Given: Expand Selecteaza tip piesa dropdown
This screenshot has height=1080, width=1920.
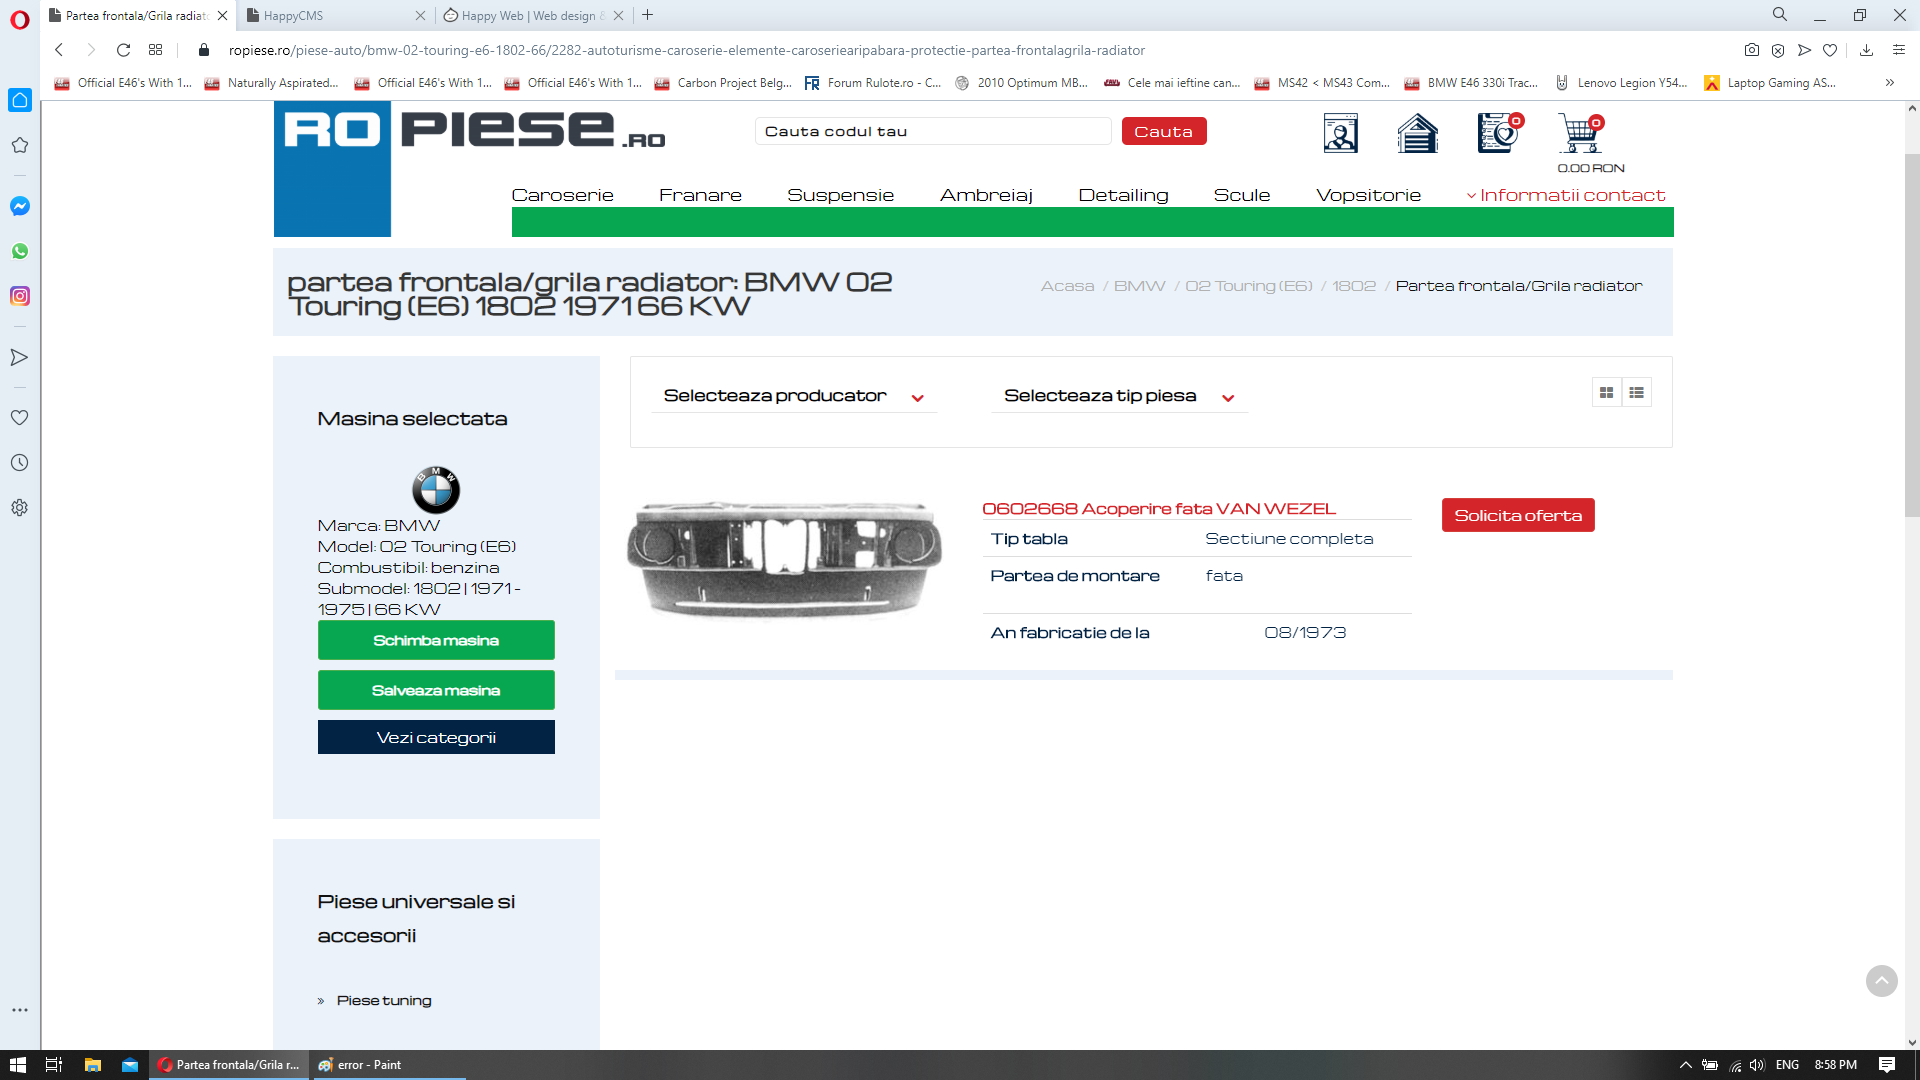Looking at the screenshot, I should [1119, 396].
